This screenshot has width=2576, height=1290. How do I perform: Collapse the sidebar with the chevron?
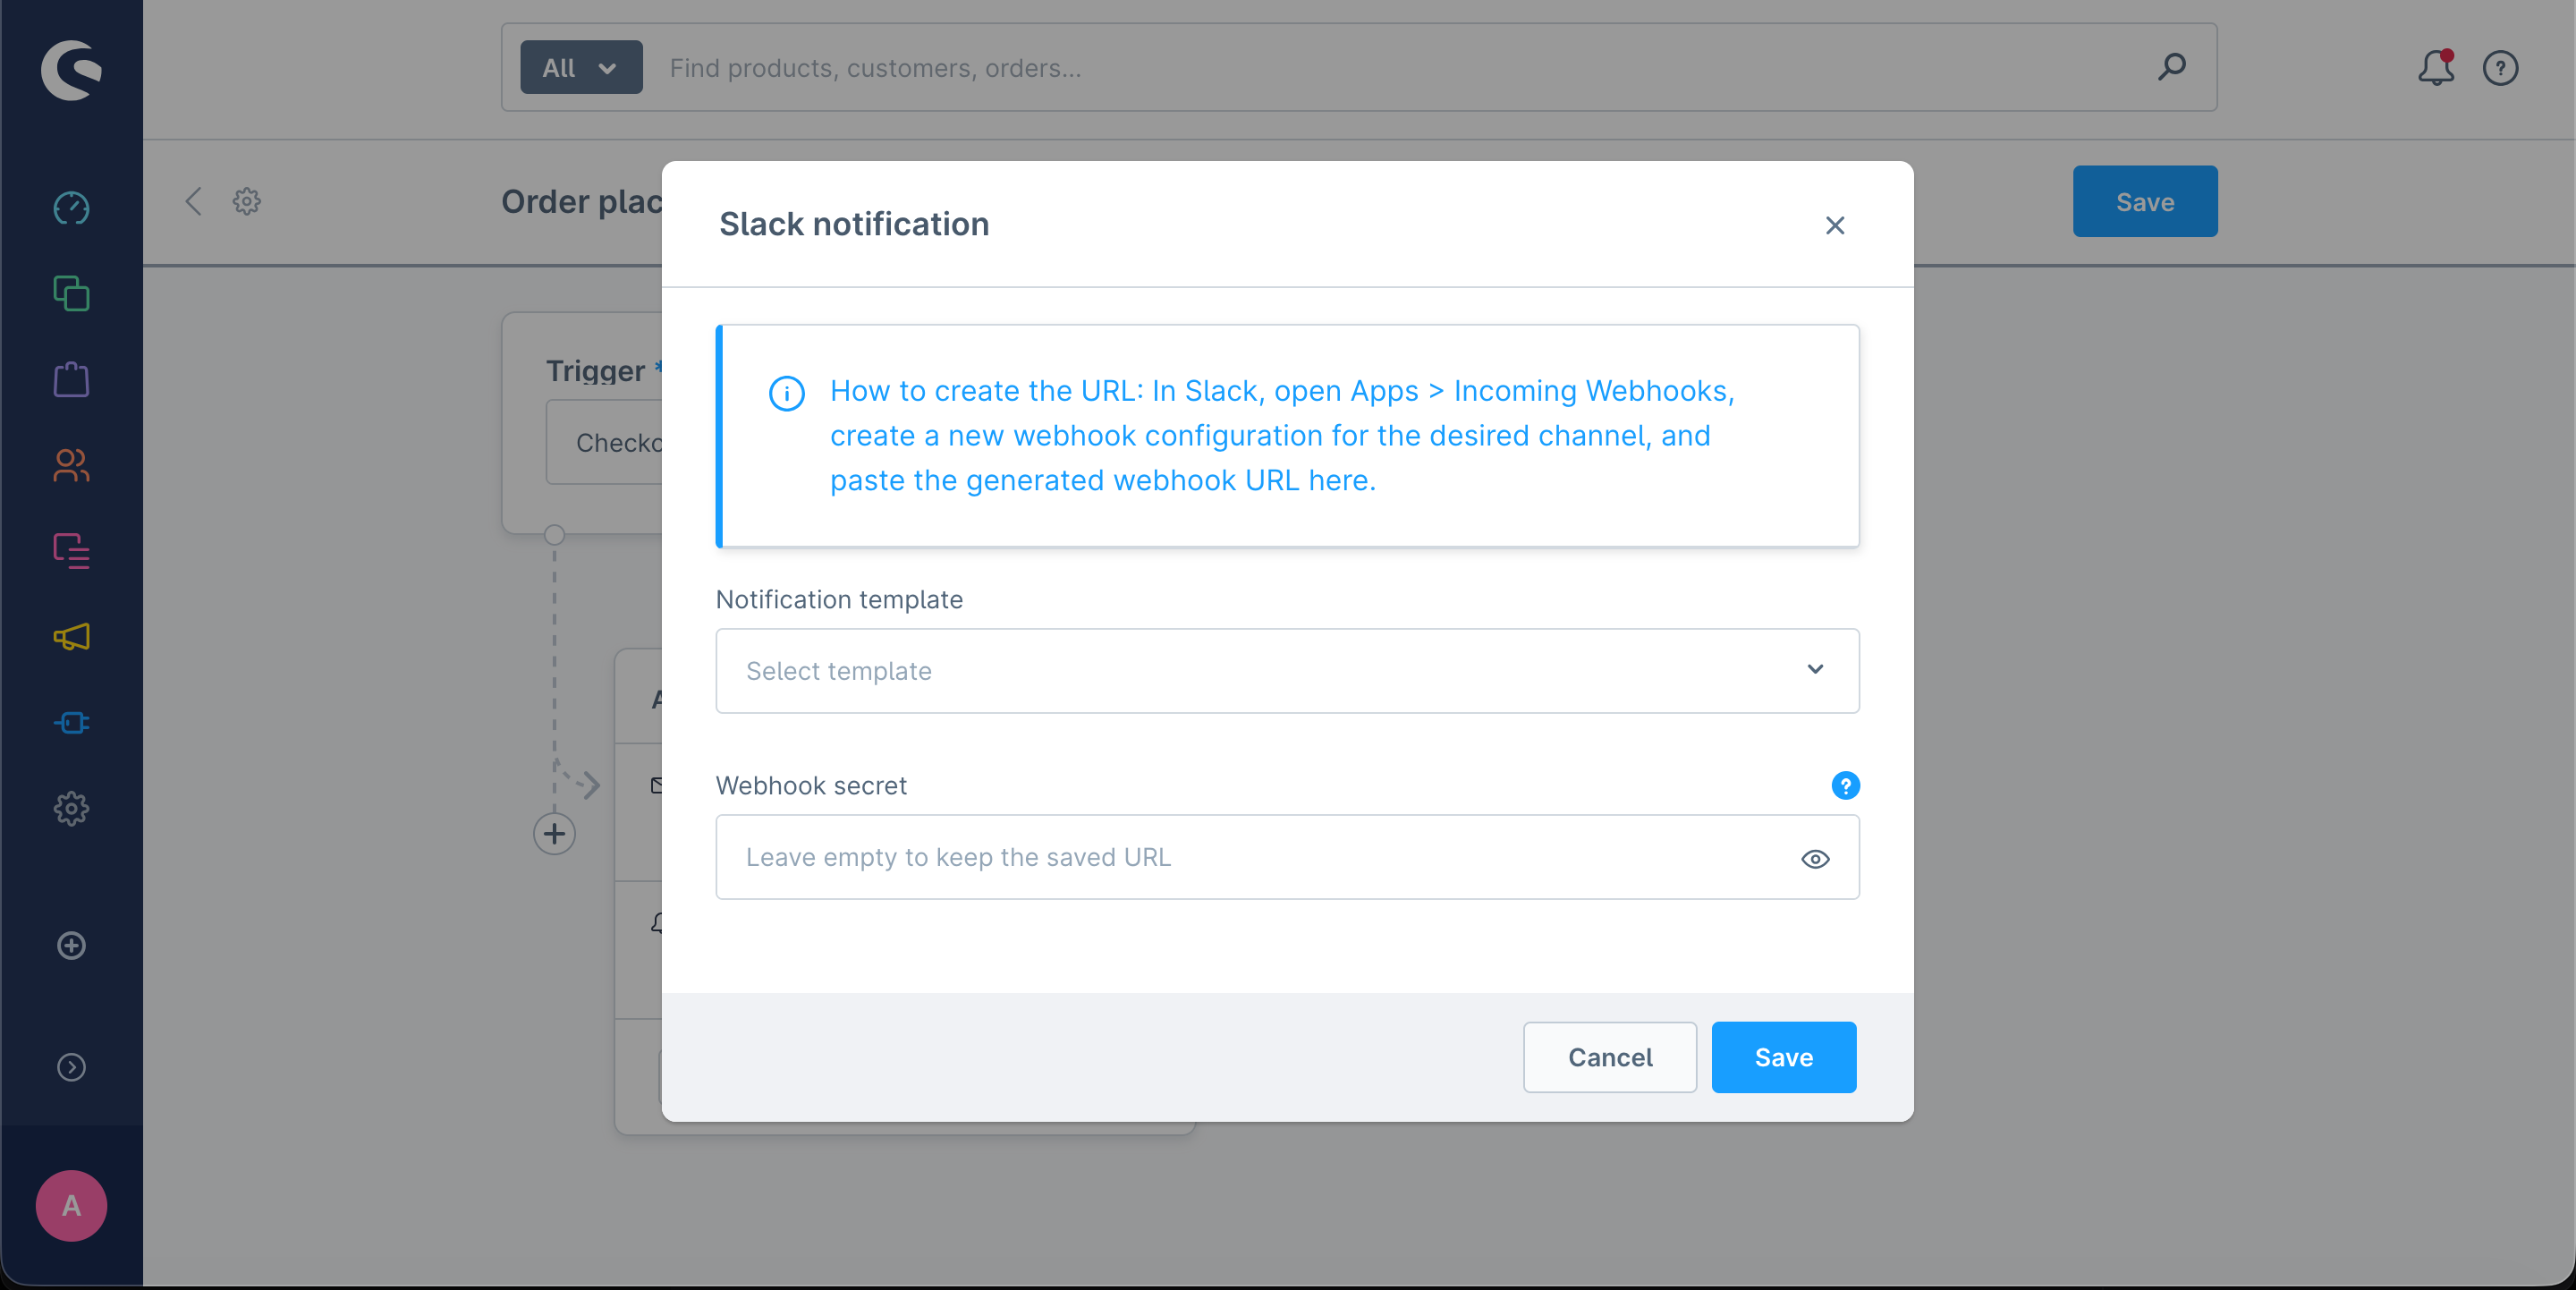(x=70, y=1067)
